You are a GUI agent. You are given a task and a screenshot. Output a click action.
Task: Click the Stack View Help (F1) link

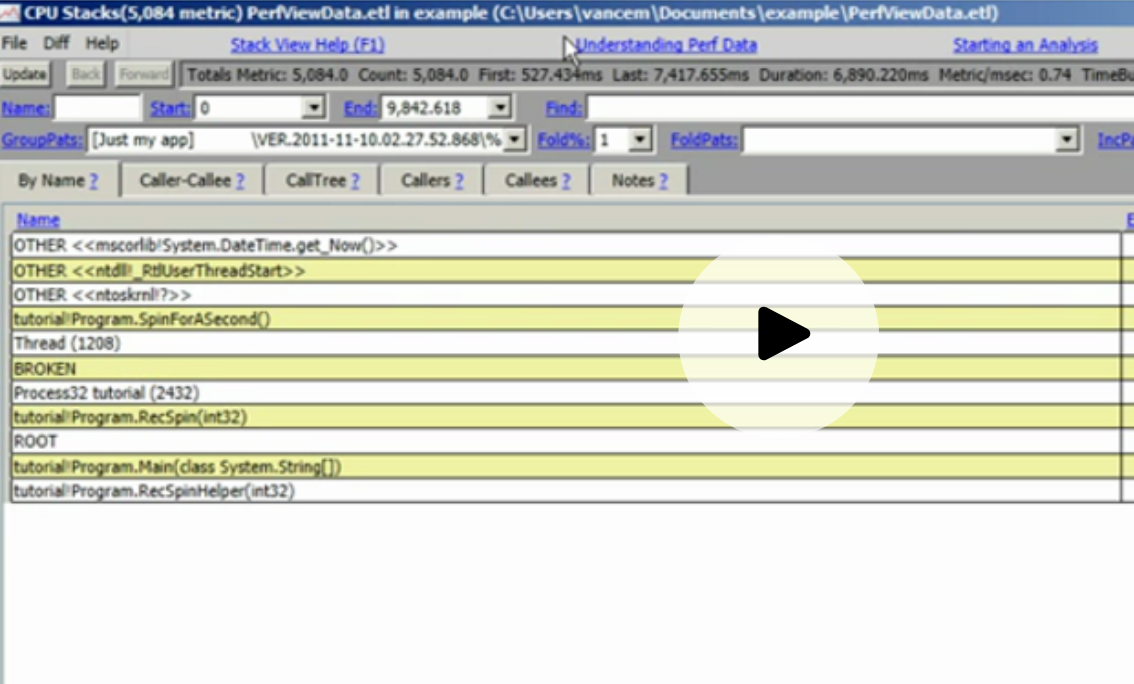pos(306,45)
